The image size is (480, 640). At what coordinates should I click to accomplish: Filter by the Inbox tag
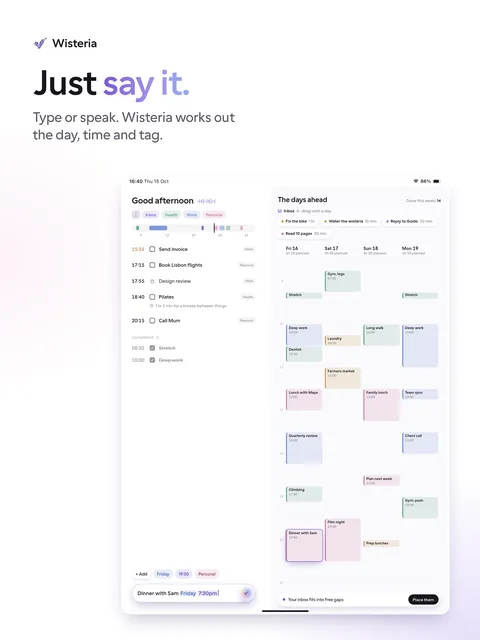(151, 215)
